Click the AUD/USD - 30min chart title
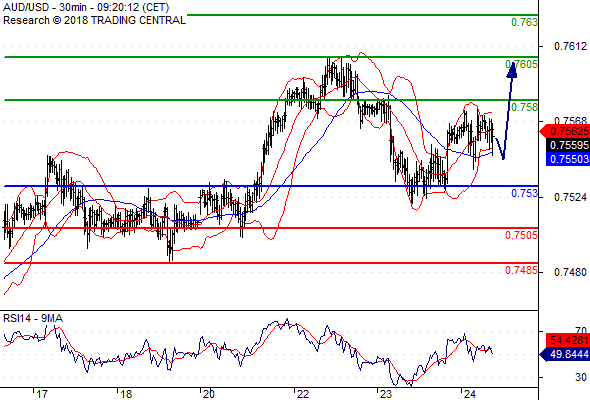The image size is (590, 400). pyautogui.click(x=86, y=7)
